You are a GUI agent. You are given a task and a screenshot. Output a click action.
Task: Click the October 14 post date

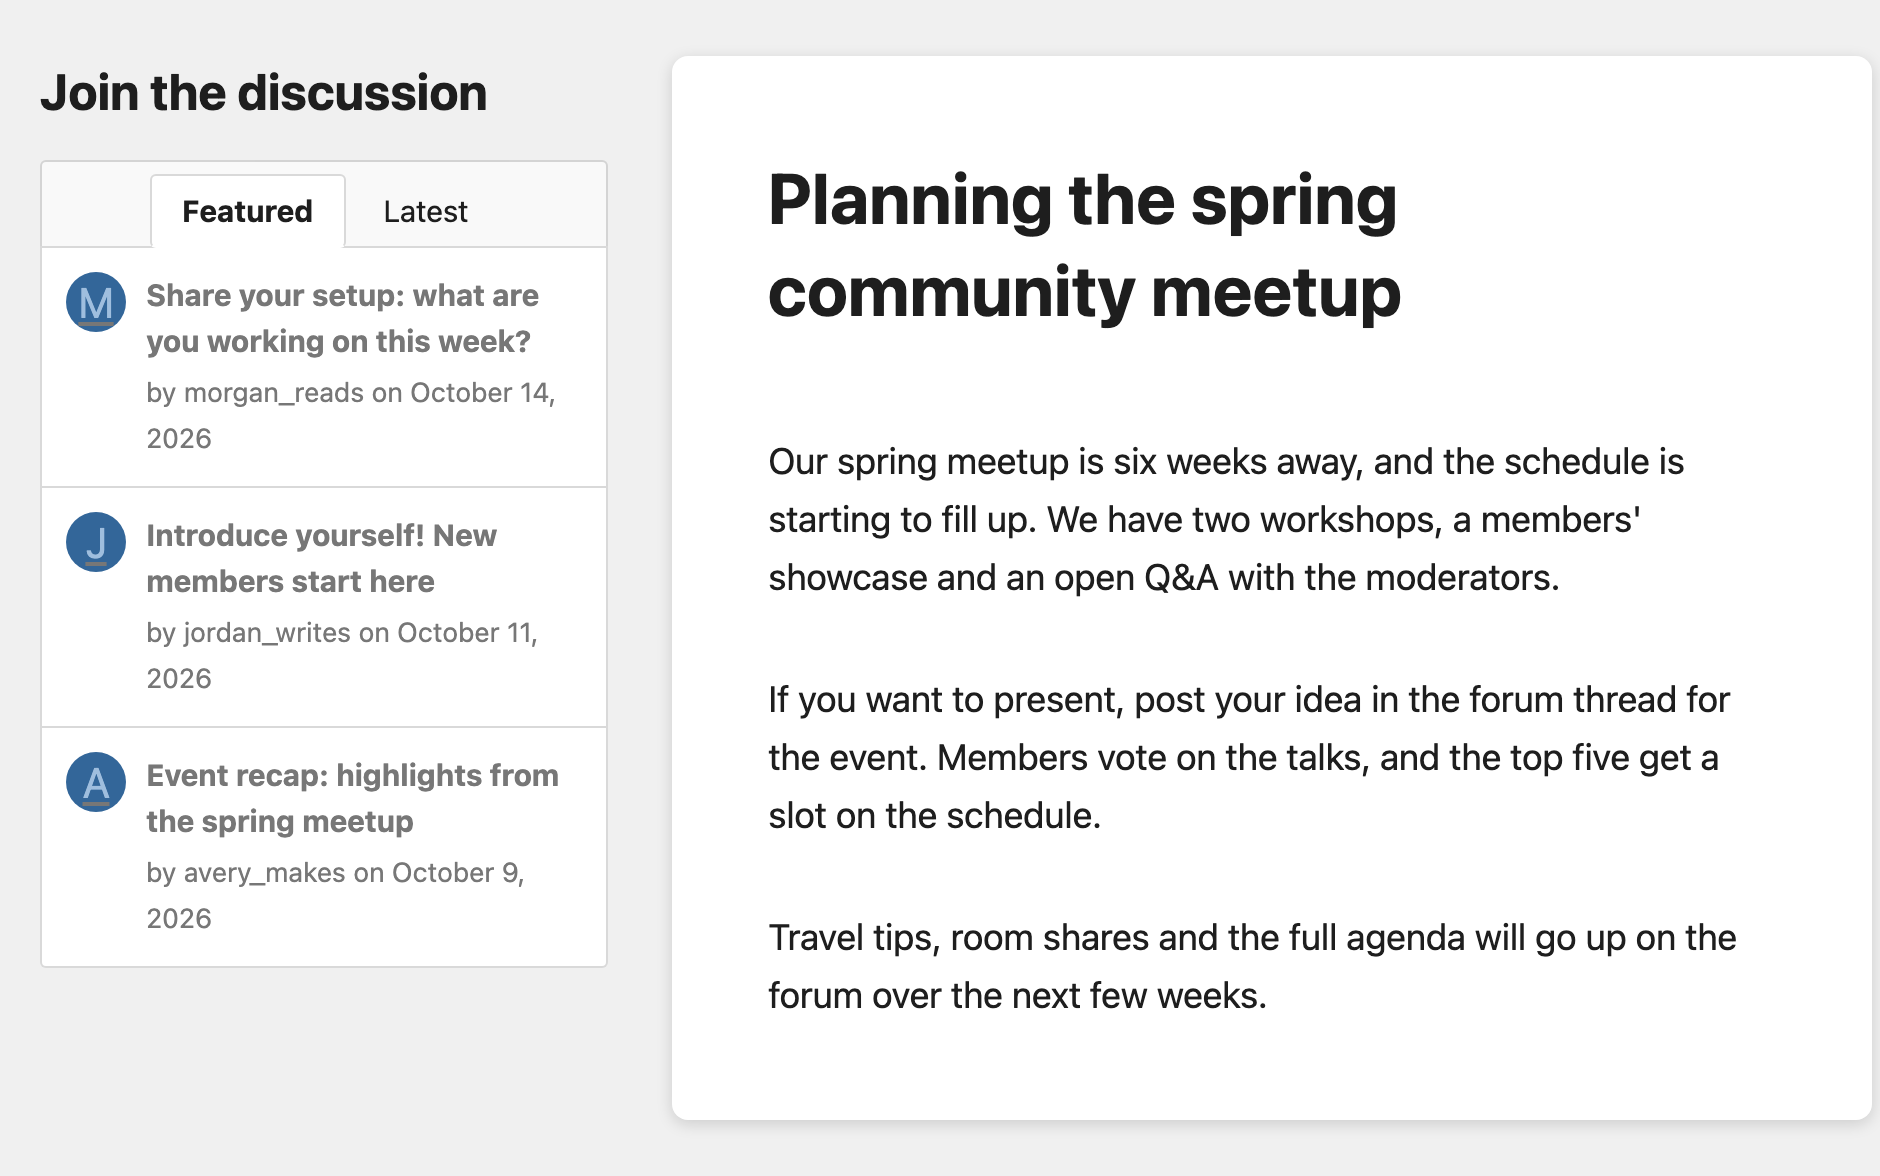pos(351,415)
